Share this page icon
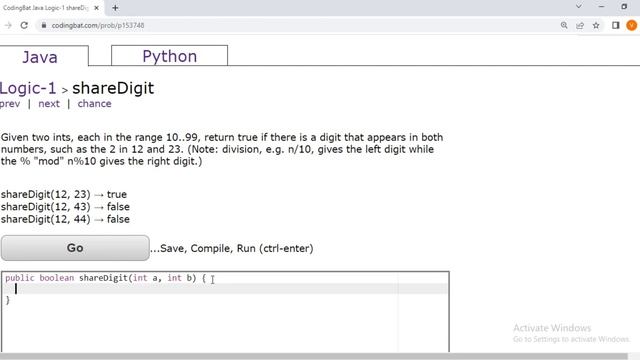Screen dimensions: 640x360 tap(580, 25)
